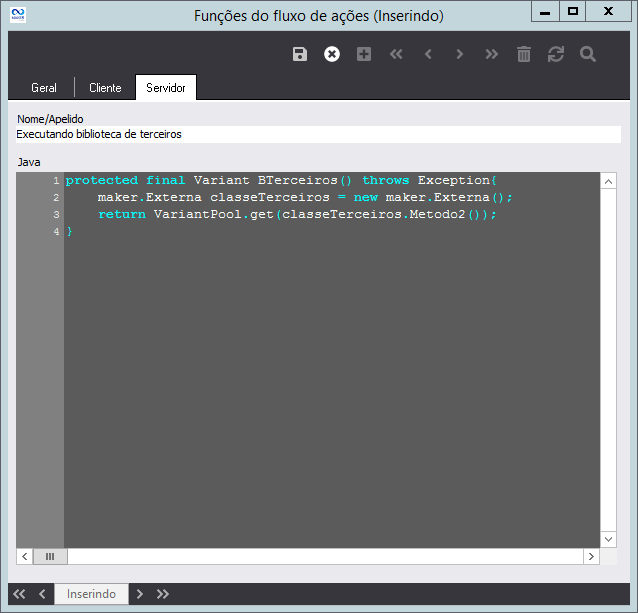Click the trash delete icon
Viewport: 638px width, 613px height.
pyautogui.click(x=524, y=54)
